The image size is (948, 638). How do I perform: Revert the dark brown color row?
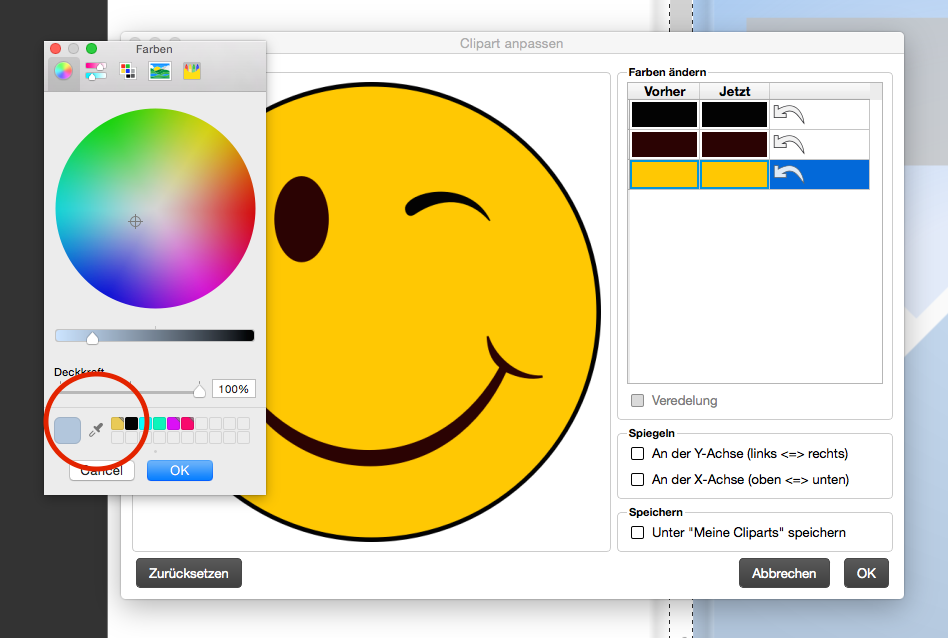789,144
